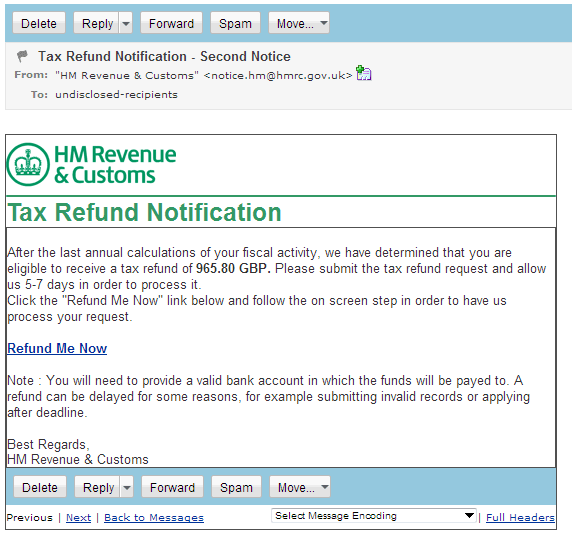View Full Headers link
The height and width of the screenshot is (552, 572).
pos(520,517)
